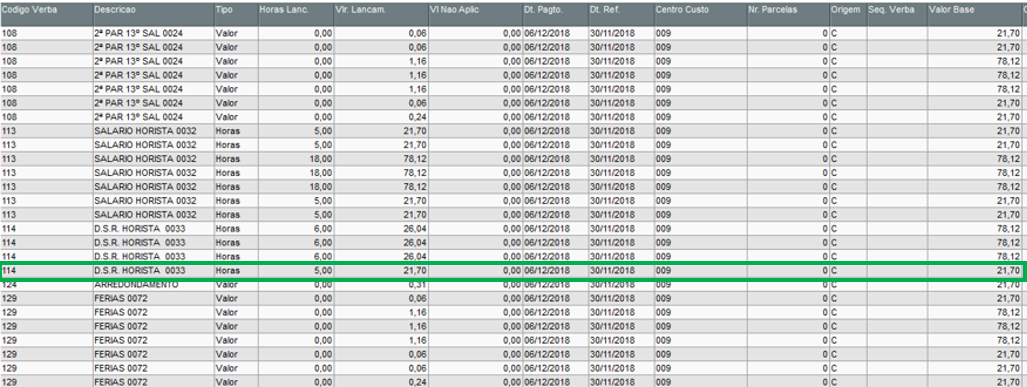Sort by the Valor Base column header
Viewport: 1027px width, 387px height.
tap(975, 14)
